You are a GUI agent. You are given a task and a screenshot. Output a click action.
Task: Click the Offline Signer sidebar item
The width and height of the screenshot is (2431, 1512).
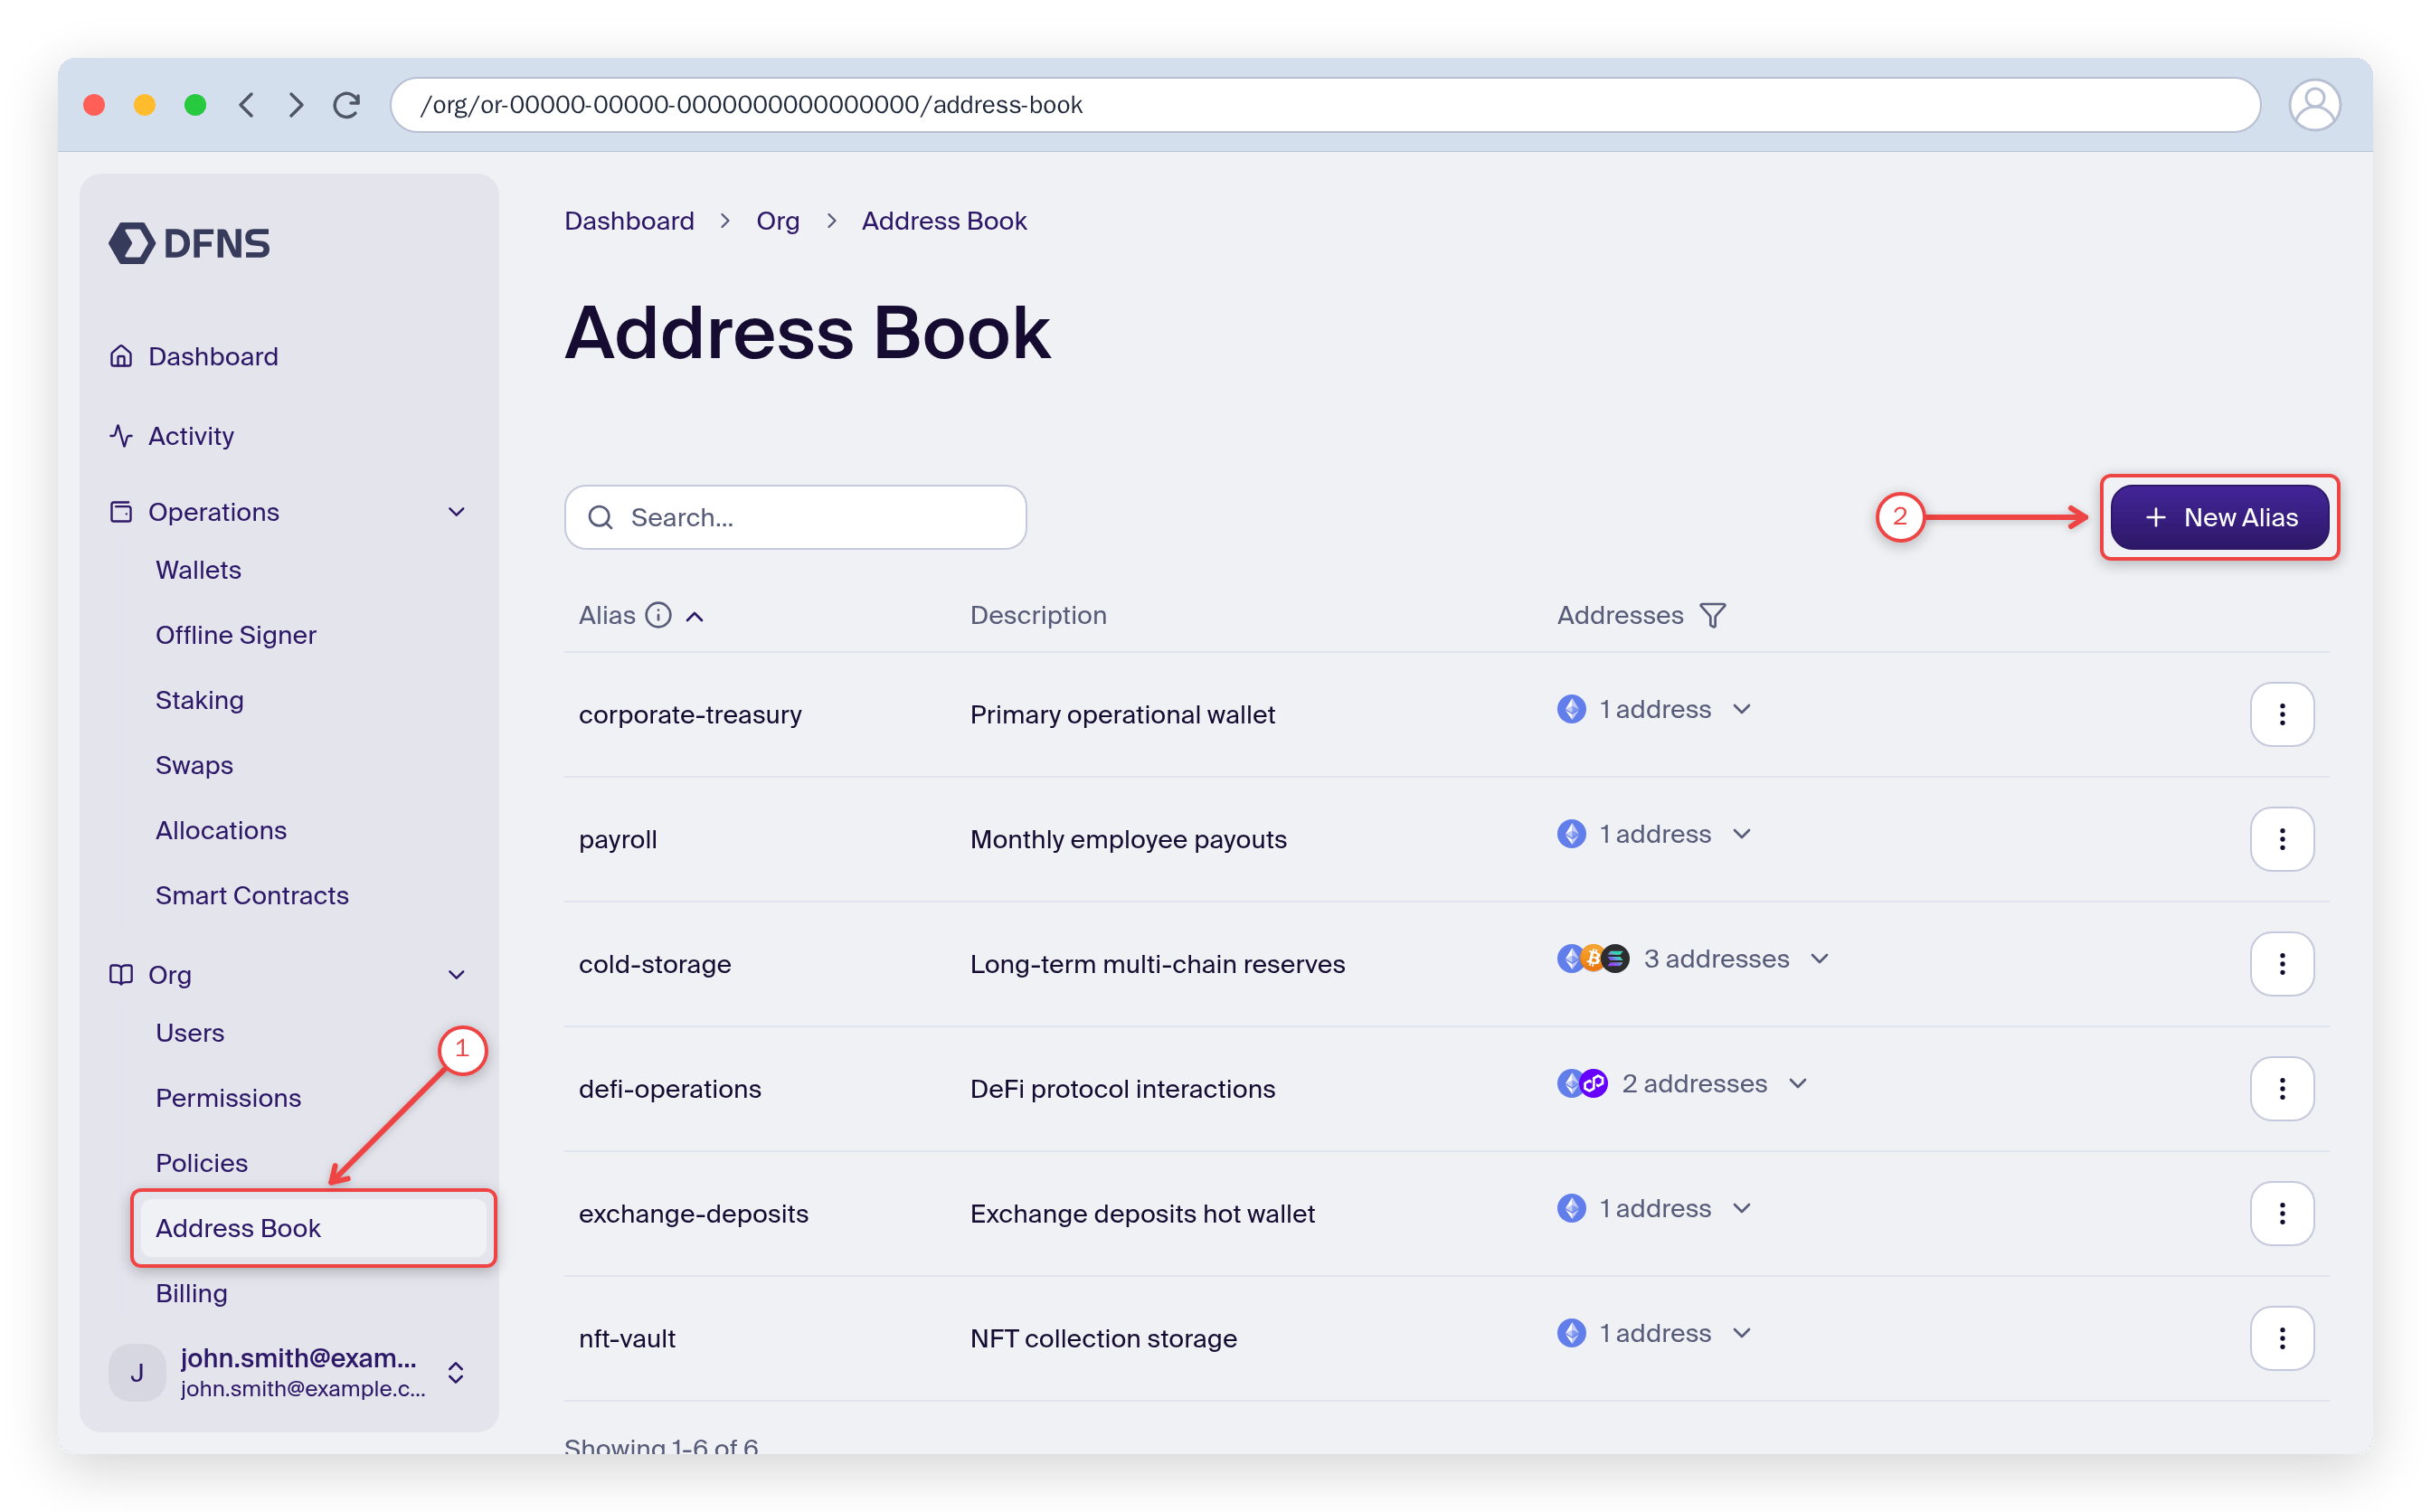pyautogui.click(x=236, y=635)
